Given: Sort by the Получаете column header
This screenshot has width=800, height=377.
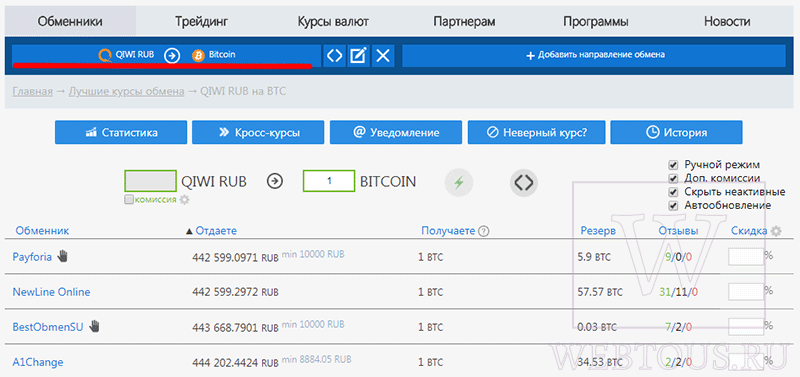Looking at the screenshot, I should point(448,231).
